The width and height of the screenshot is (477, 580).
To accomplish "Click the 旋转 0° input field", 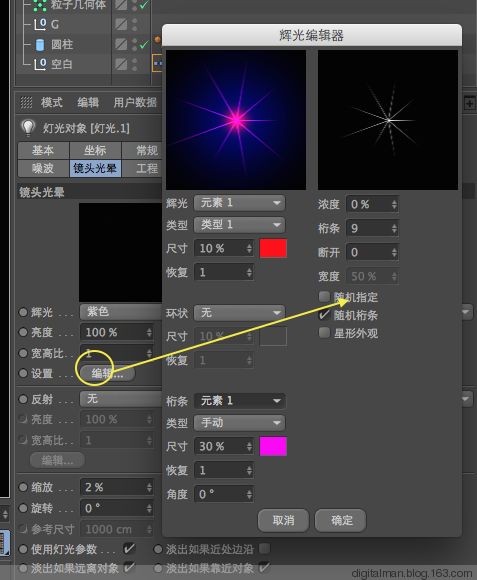I will pyautogui.click(x=116, y=508).
